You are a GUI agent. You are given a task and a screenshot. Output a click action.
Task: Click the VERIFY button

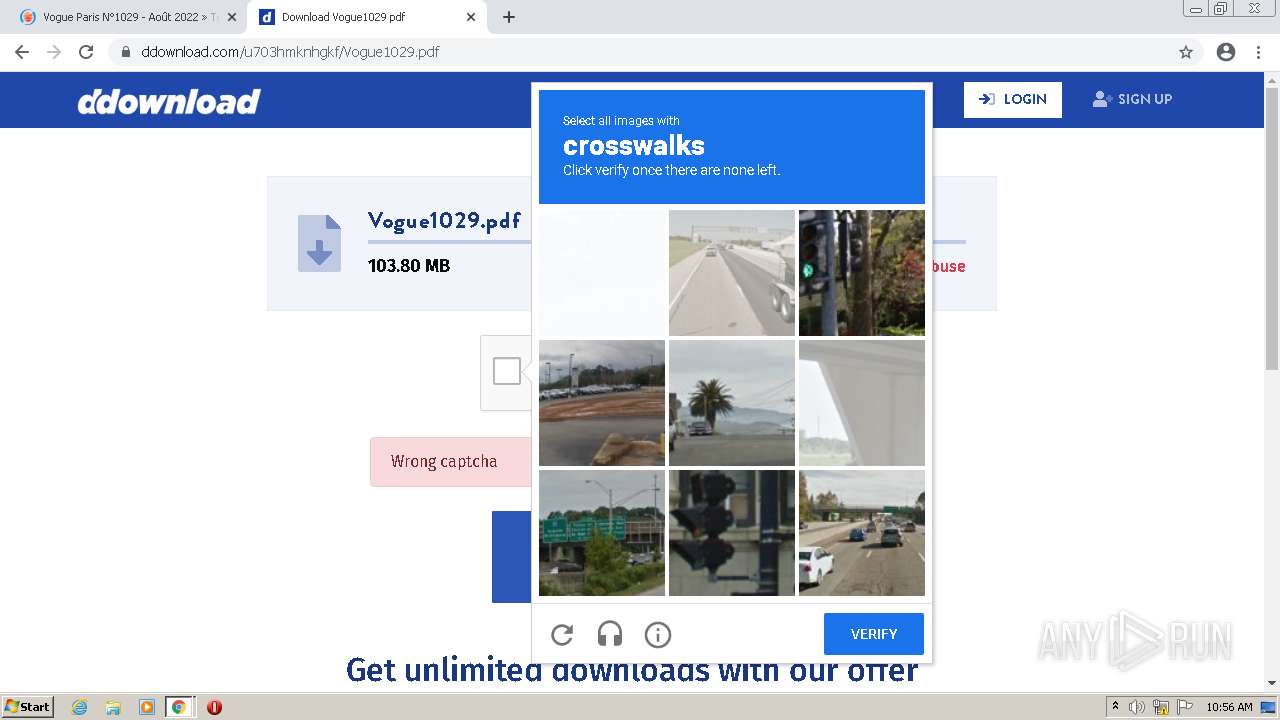(874, 634)
